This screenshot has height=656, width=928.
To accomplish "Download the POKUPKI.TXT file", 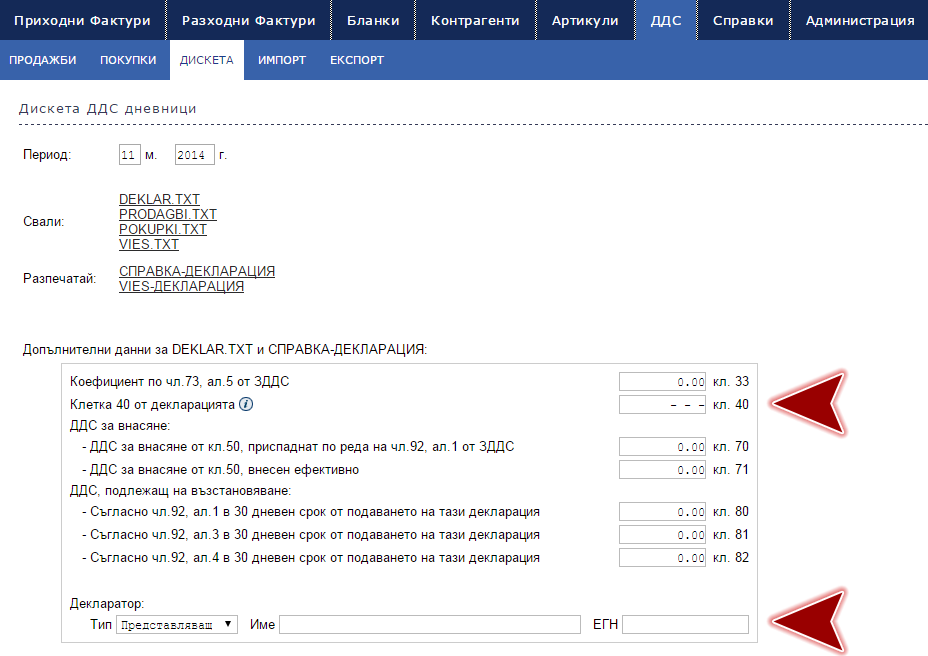I will 163,230.
